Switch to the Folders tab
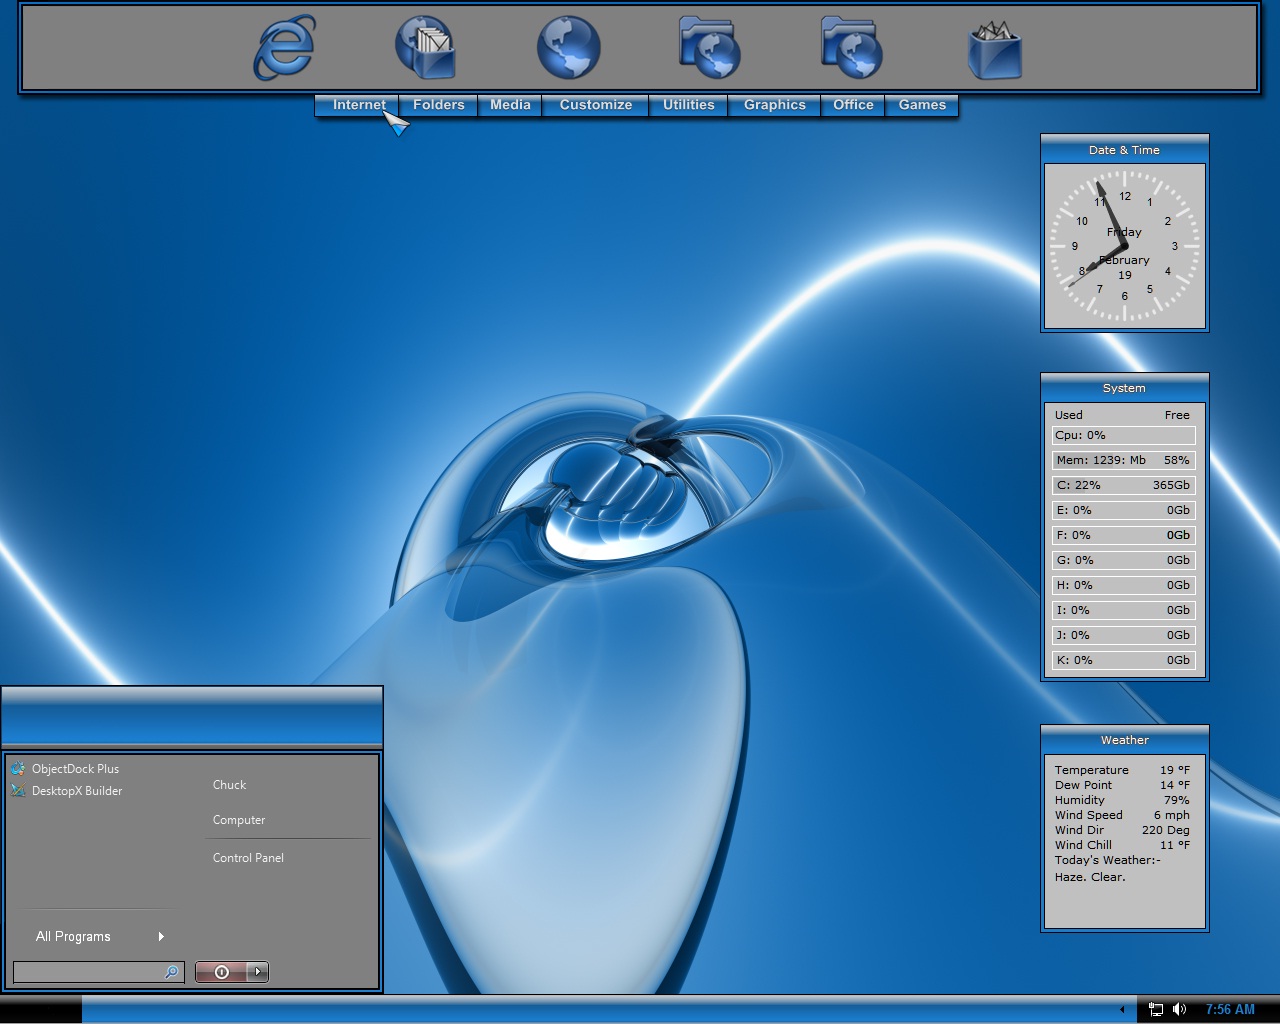1280x1024 pixels. tap(439, 105)
